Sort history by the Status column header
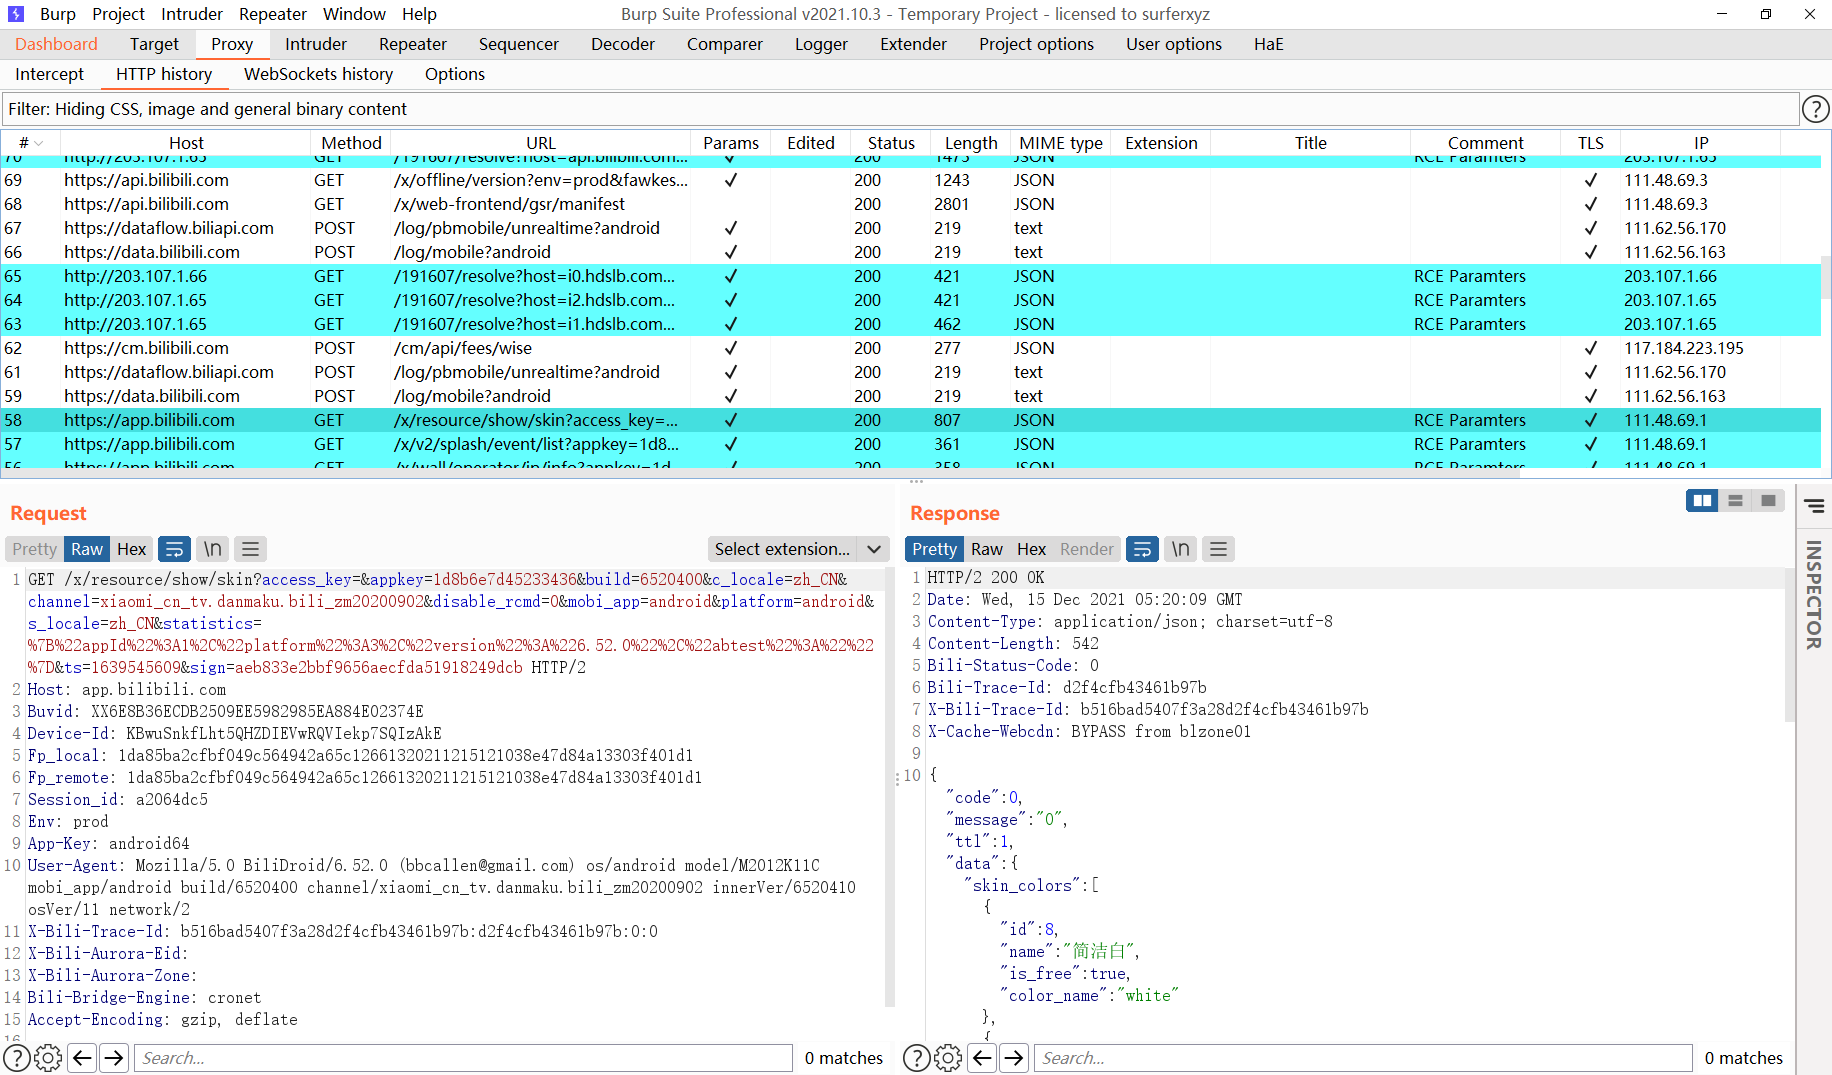This screenshot has width=1832, height=1075. point(891,143)
